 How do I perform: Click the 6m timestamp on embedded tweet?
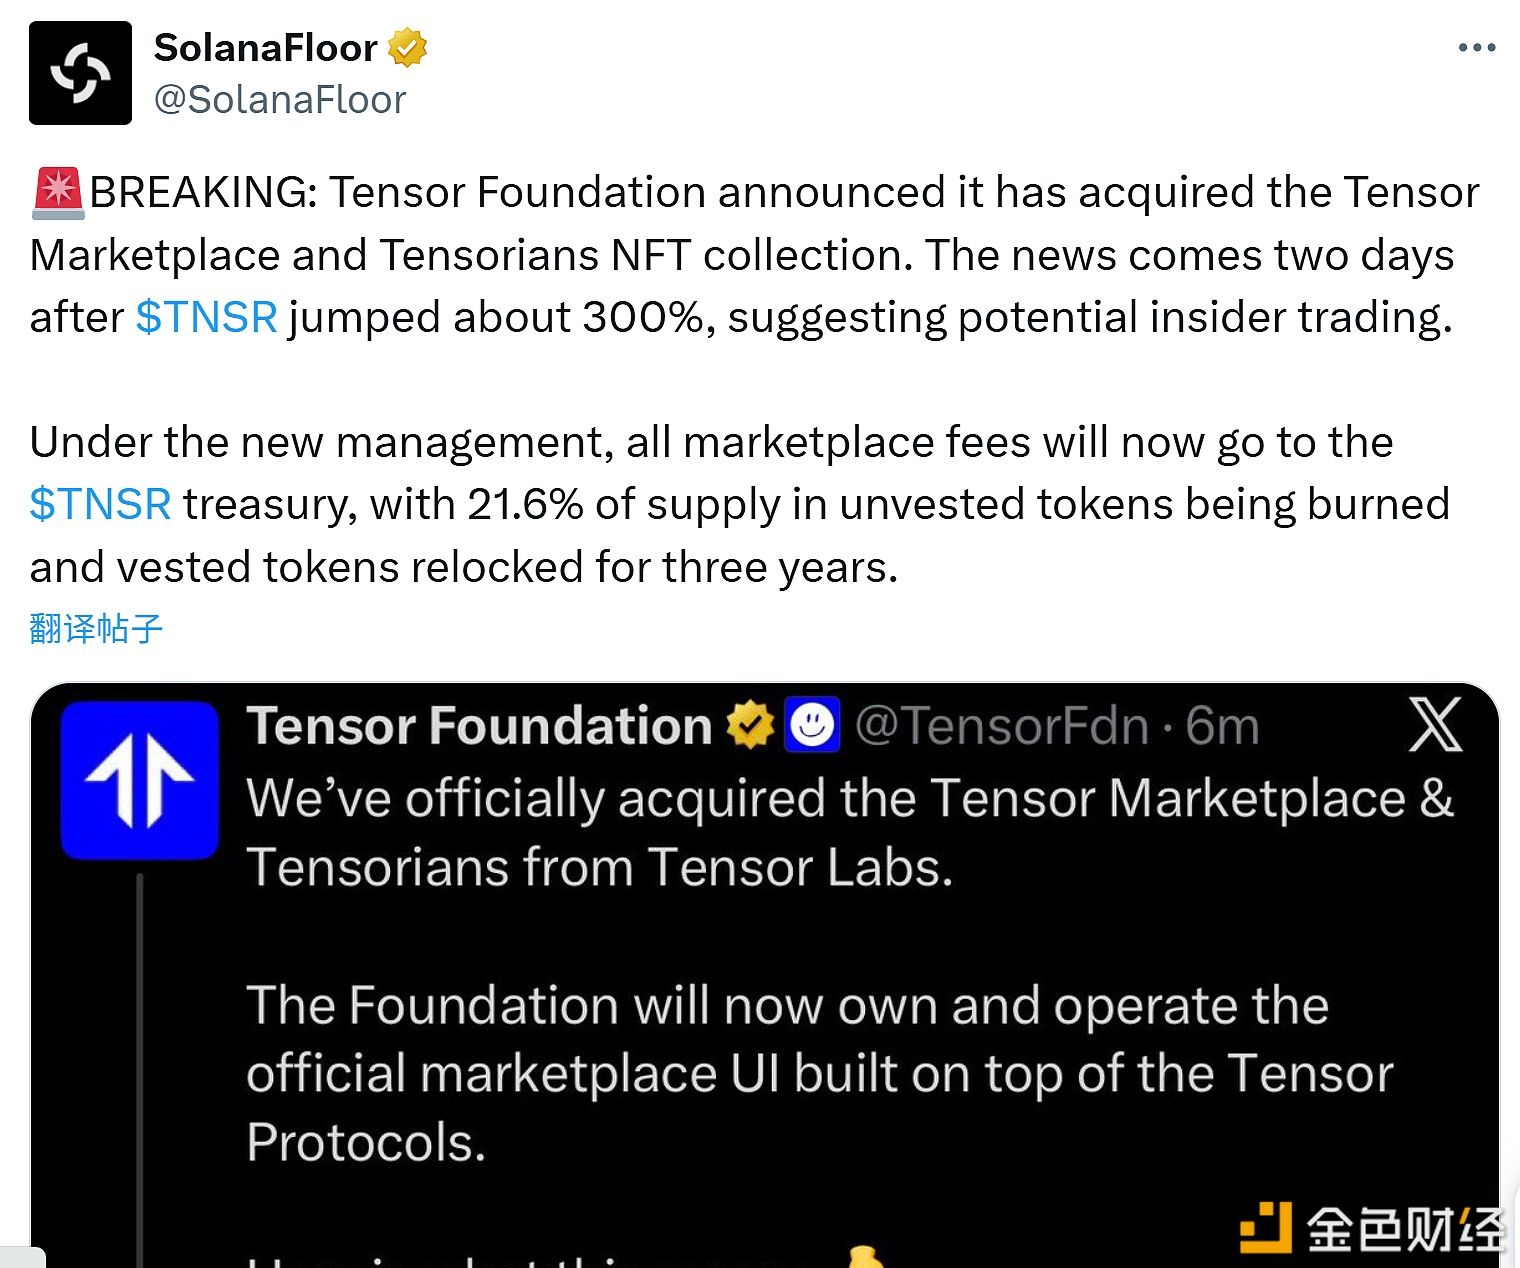point(1222,726)
